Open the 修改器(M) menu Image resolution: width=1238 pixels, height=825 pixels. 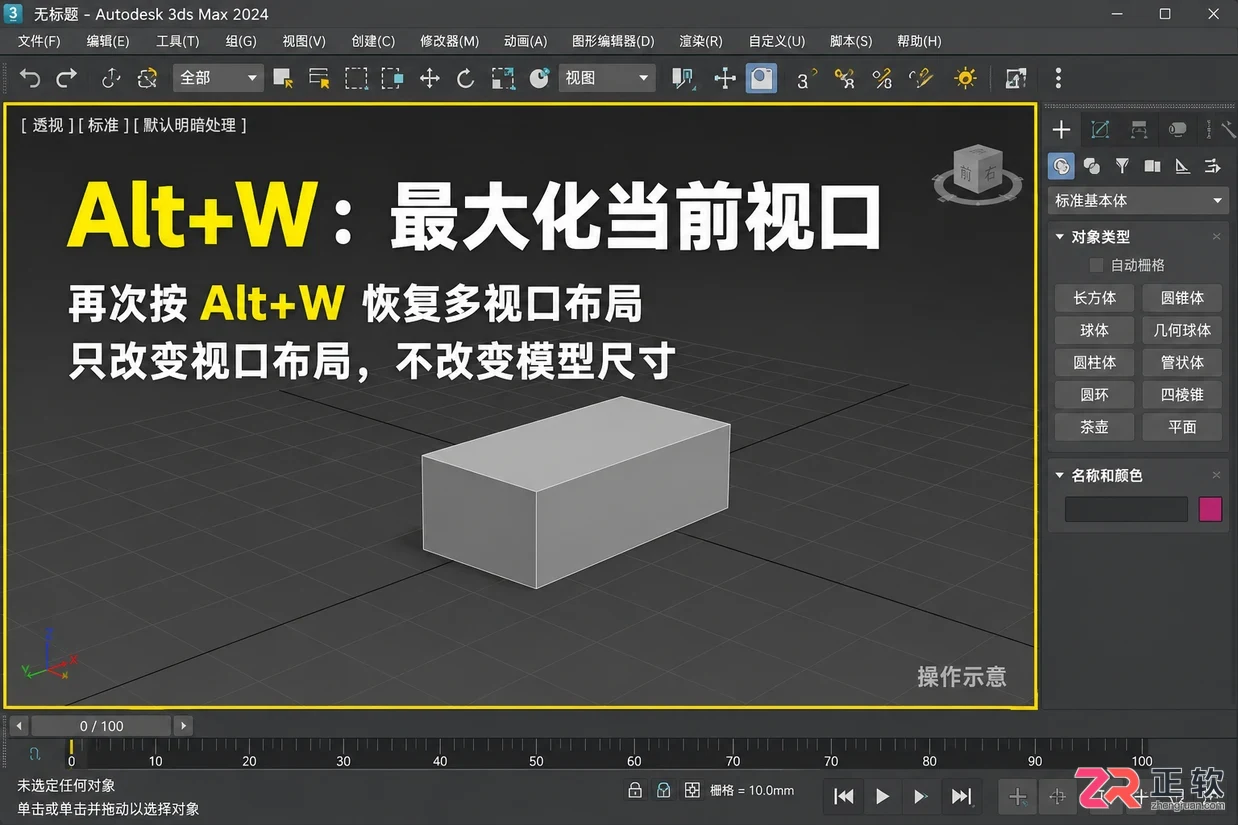coord(449,41)
